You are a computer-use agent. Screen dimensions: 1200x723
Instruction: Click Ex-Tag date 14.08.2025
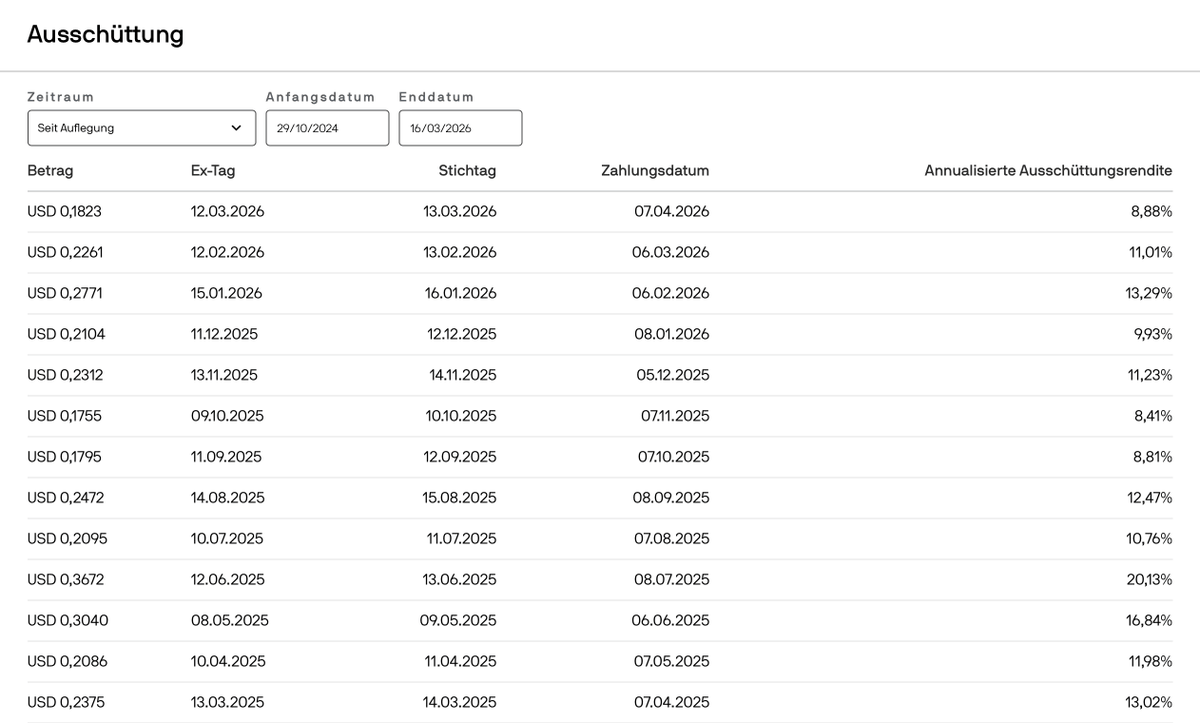[228, 498]
